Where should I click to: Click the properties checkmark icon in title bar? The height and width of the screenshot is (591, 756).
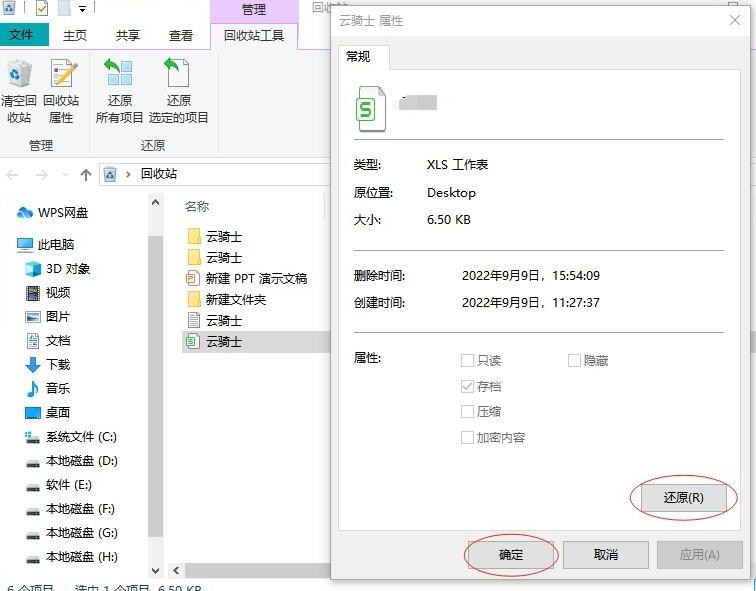42,7
